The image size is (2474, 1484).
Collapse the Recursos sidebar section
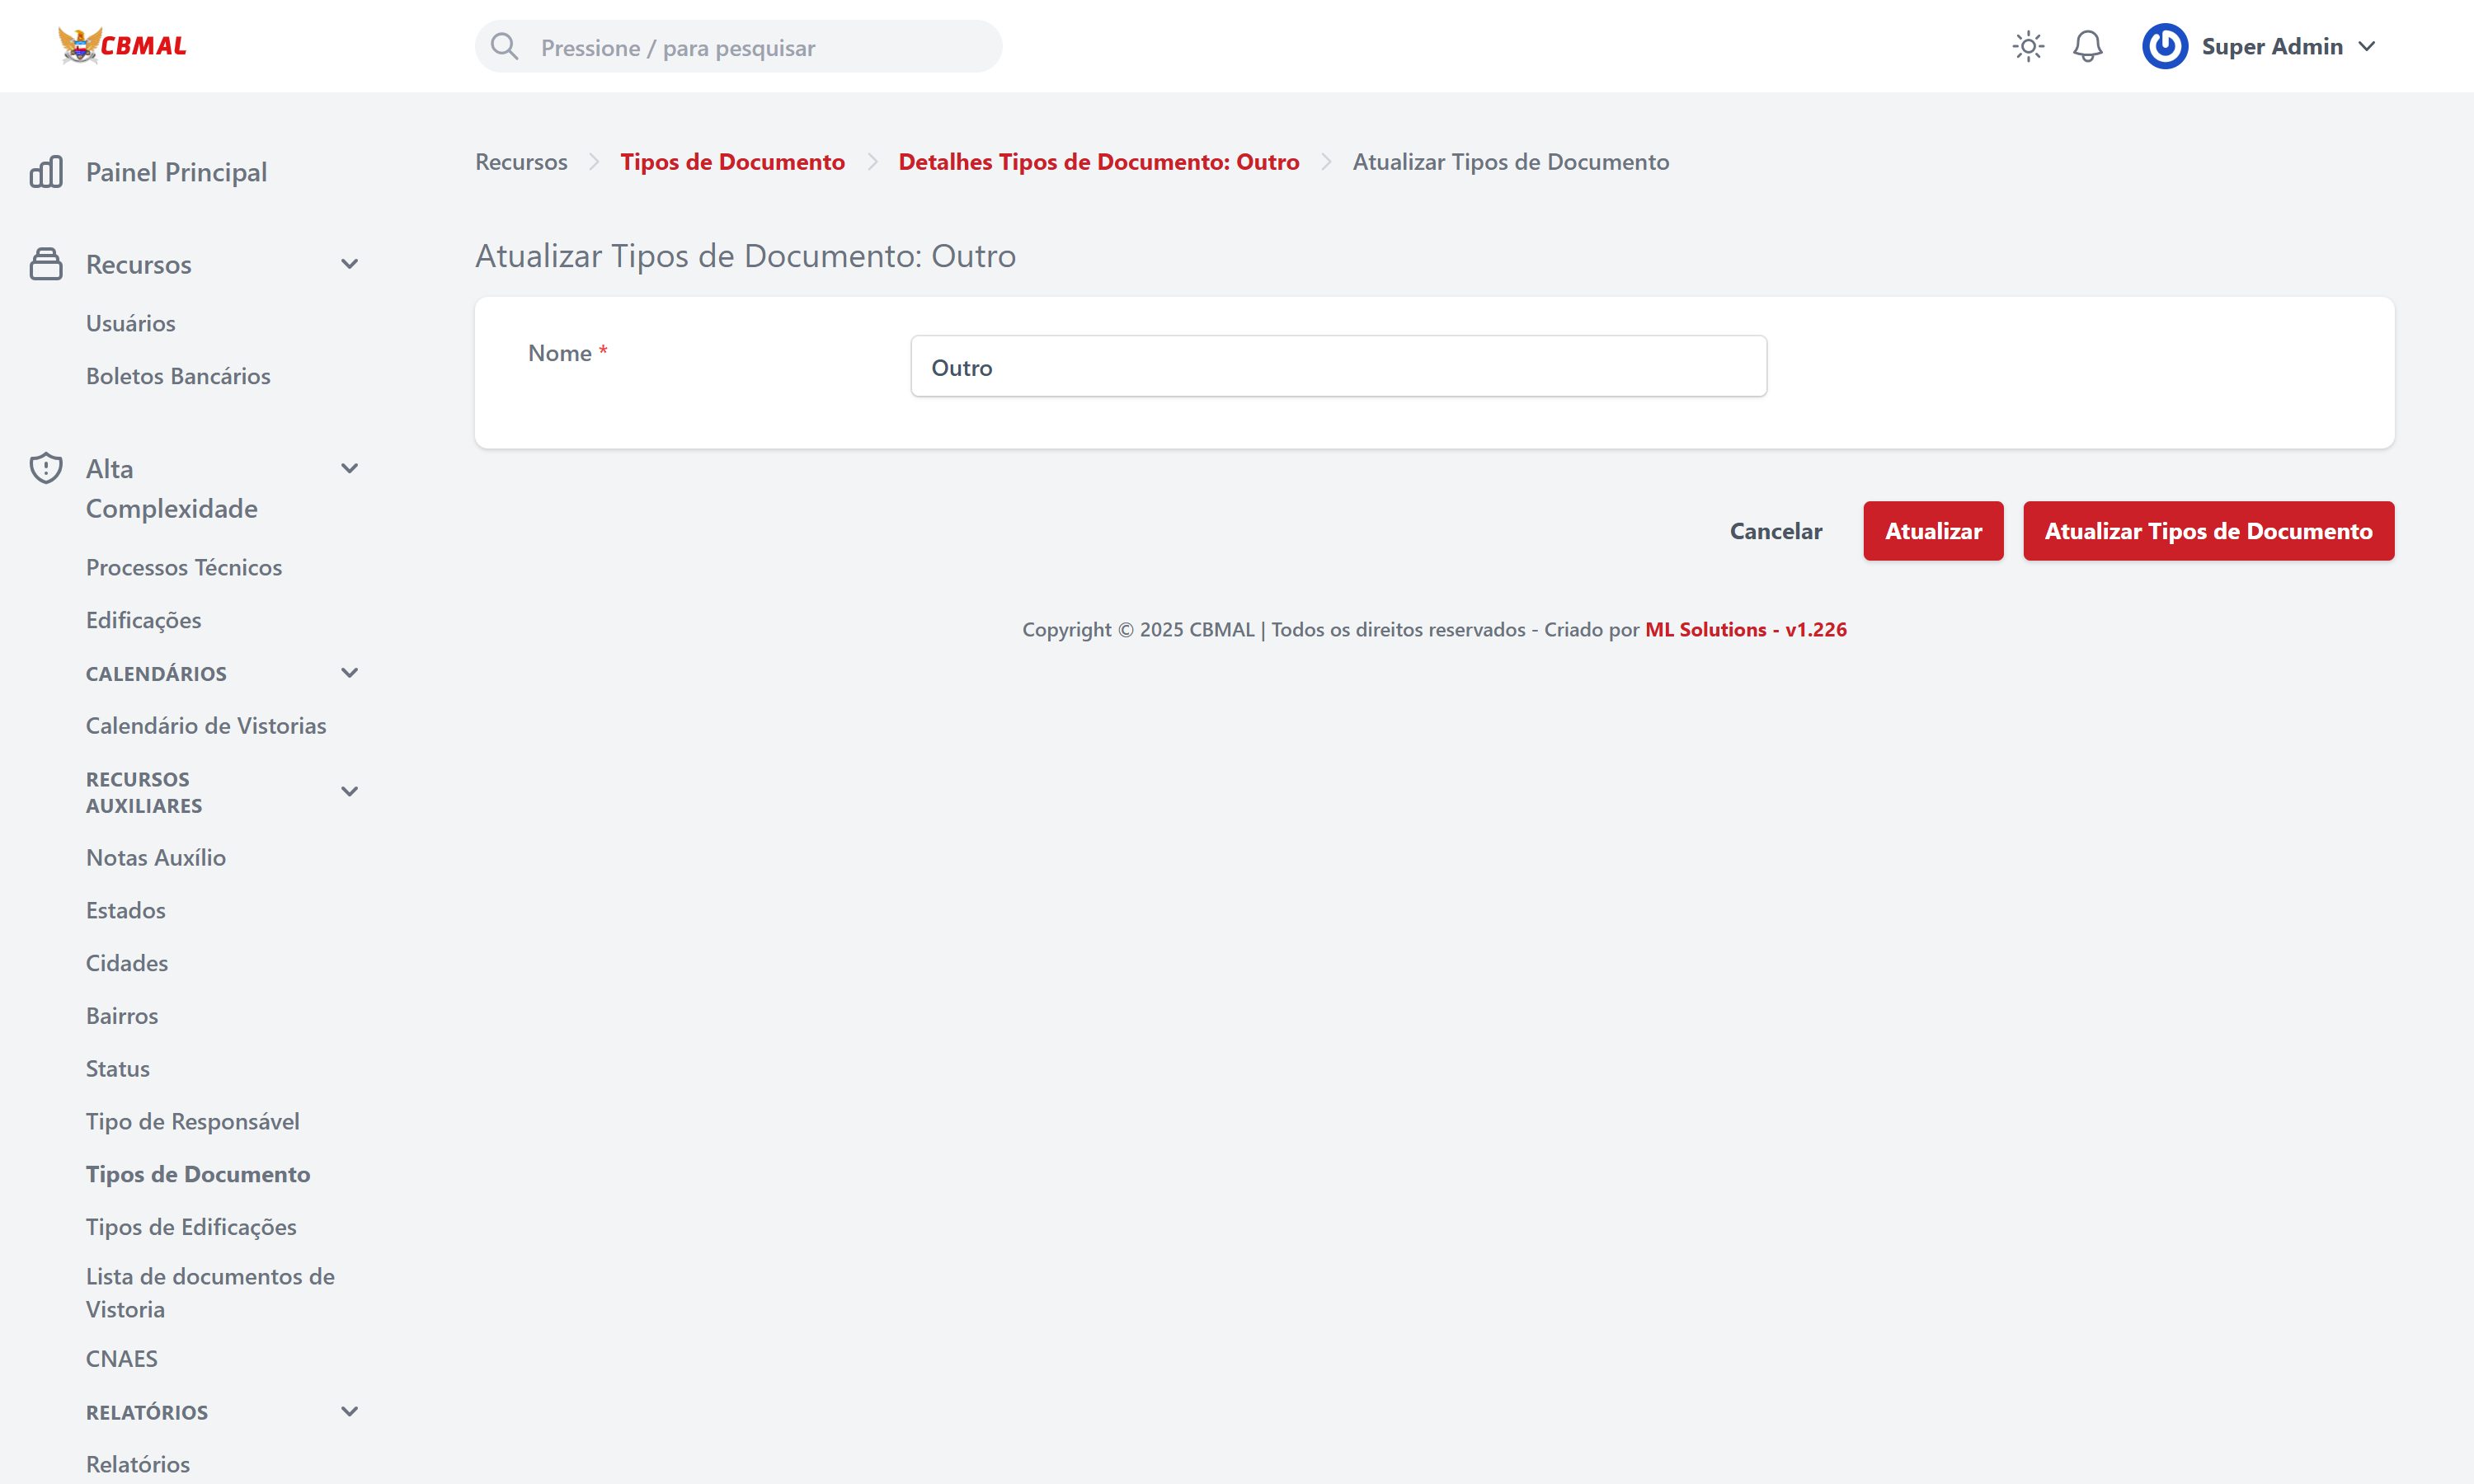pyautogui.click(x=349, y=264)
